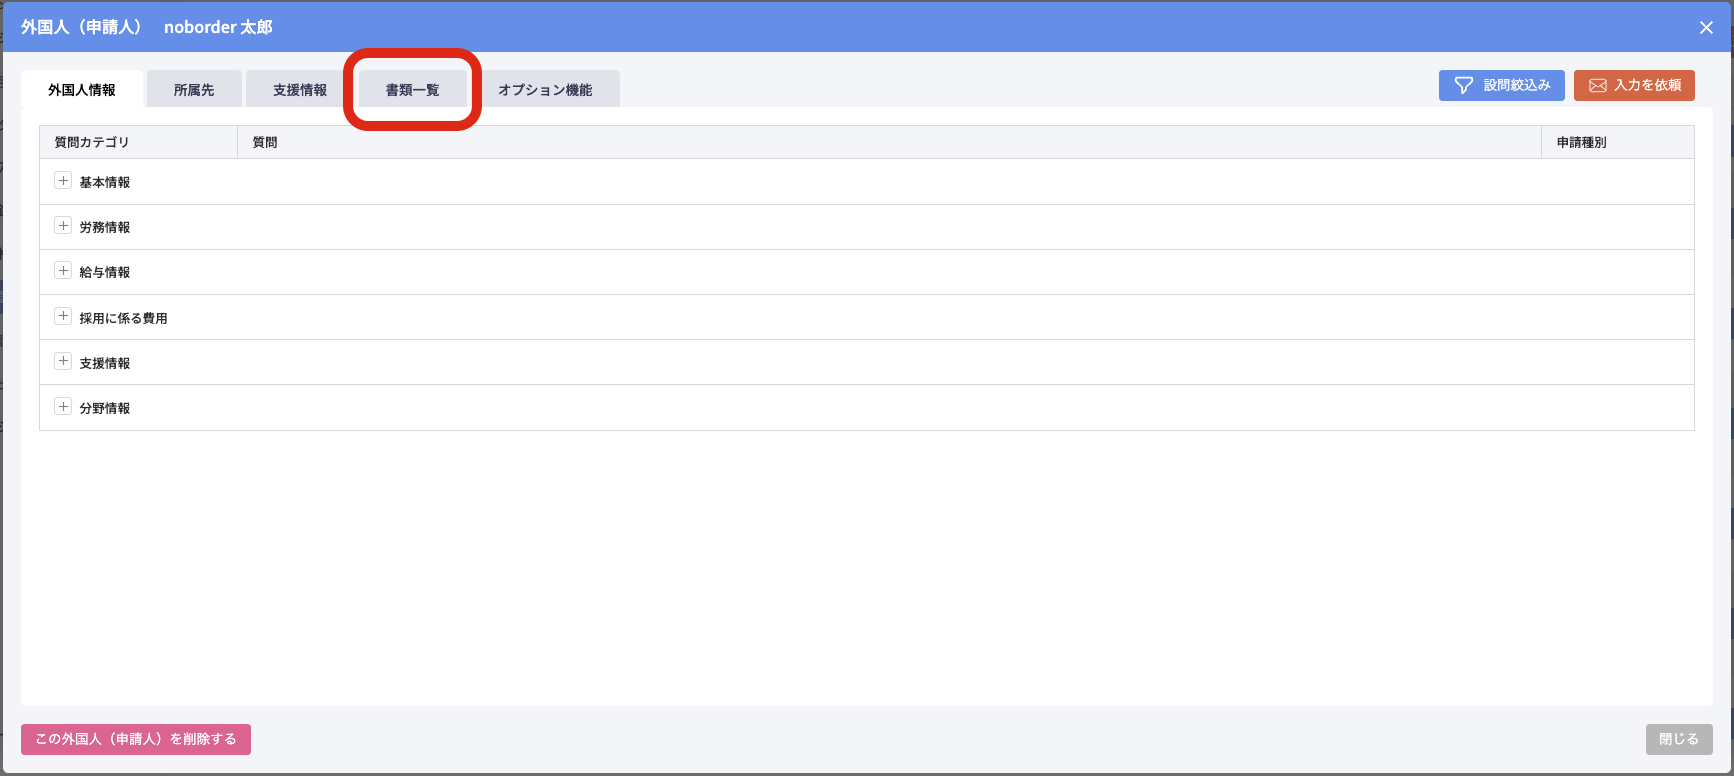
Task: Select the 外国人情報 tab
Action: tap(82, 90)
